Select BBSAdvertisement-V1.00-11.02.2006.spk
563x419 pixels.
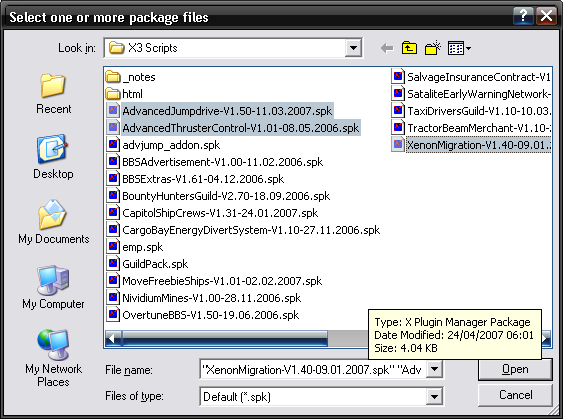(223, 162)
